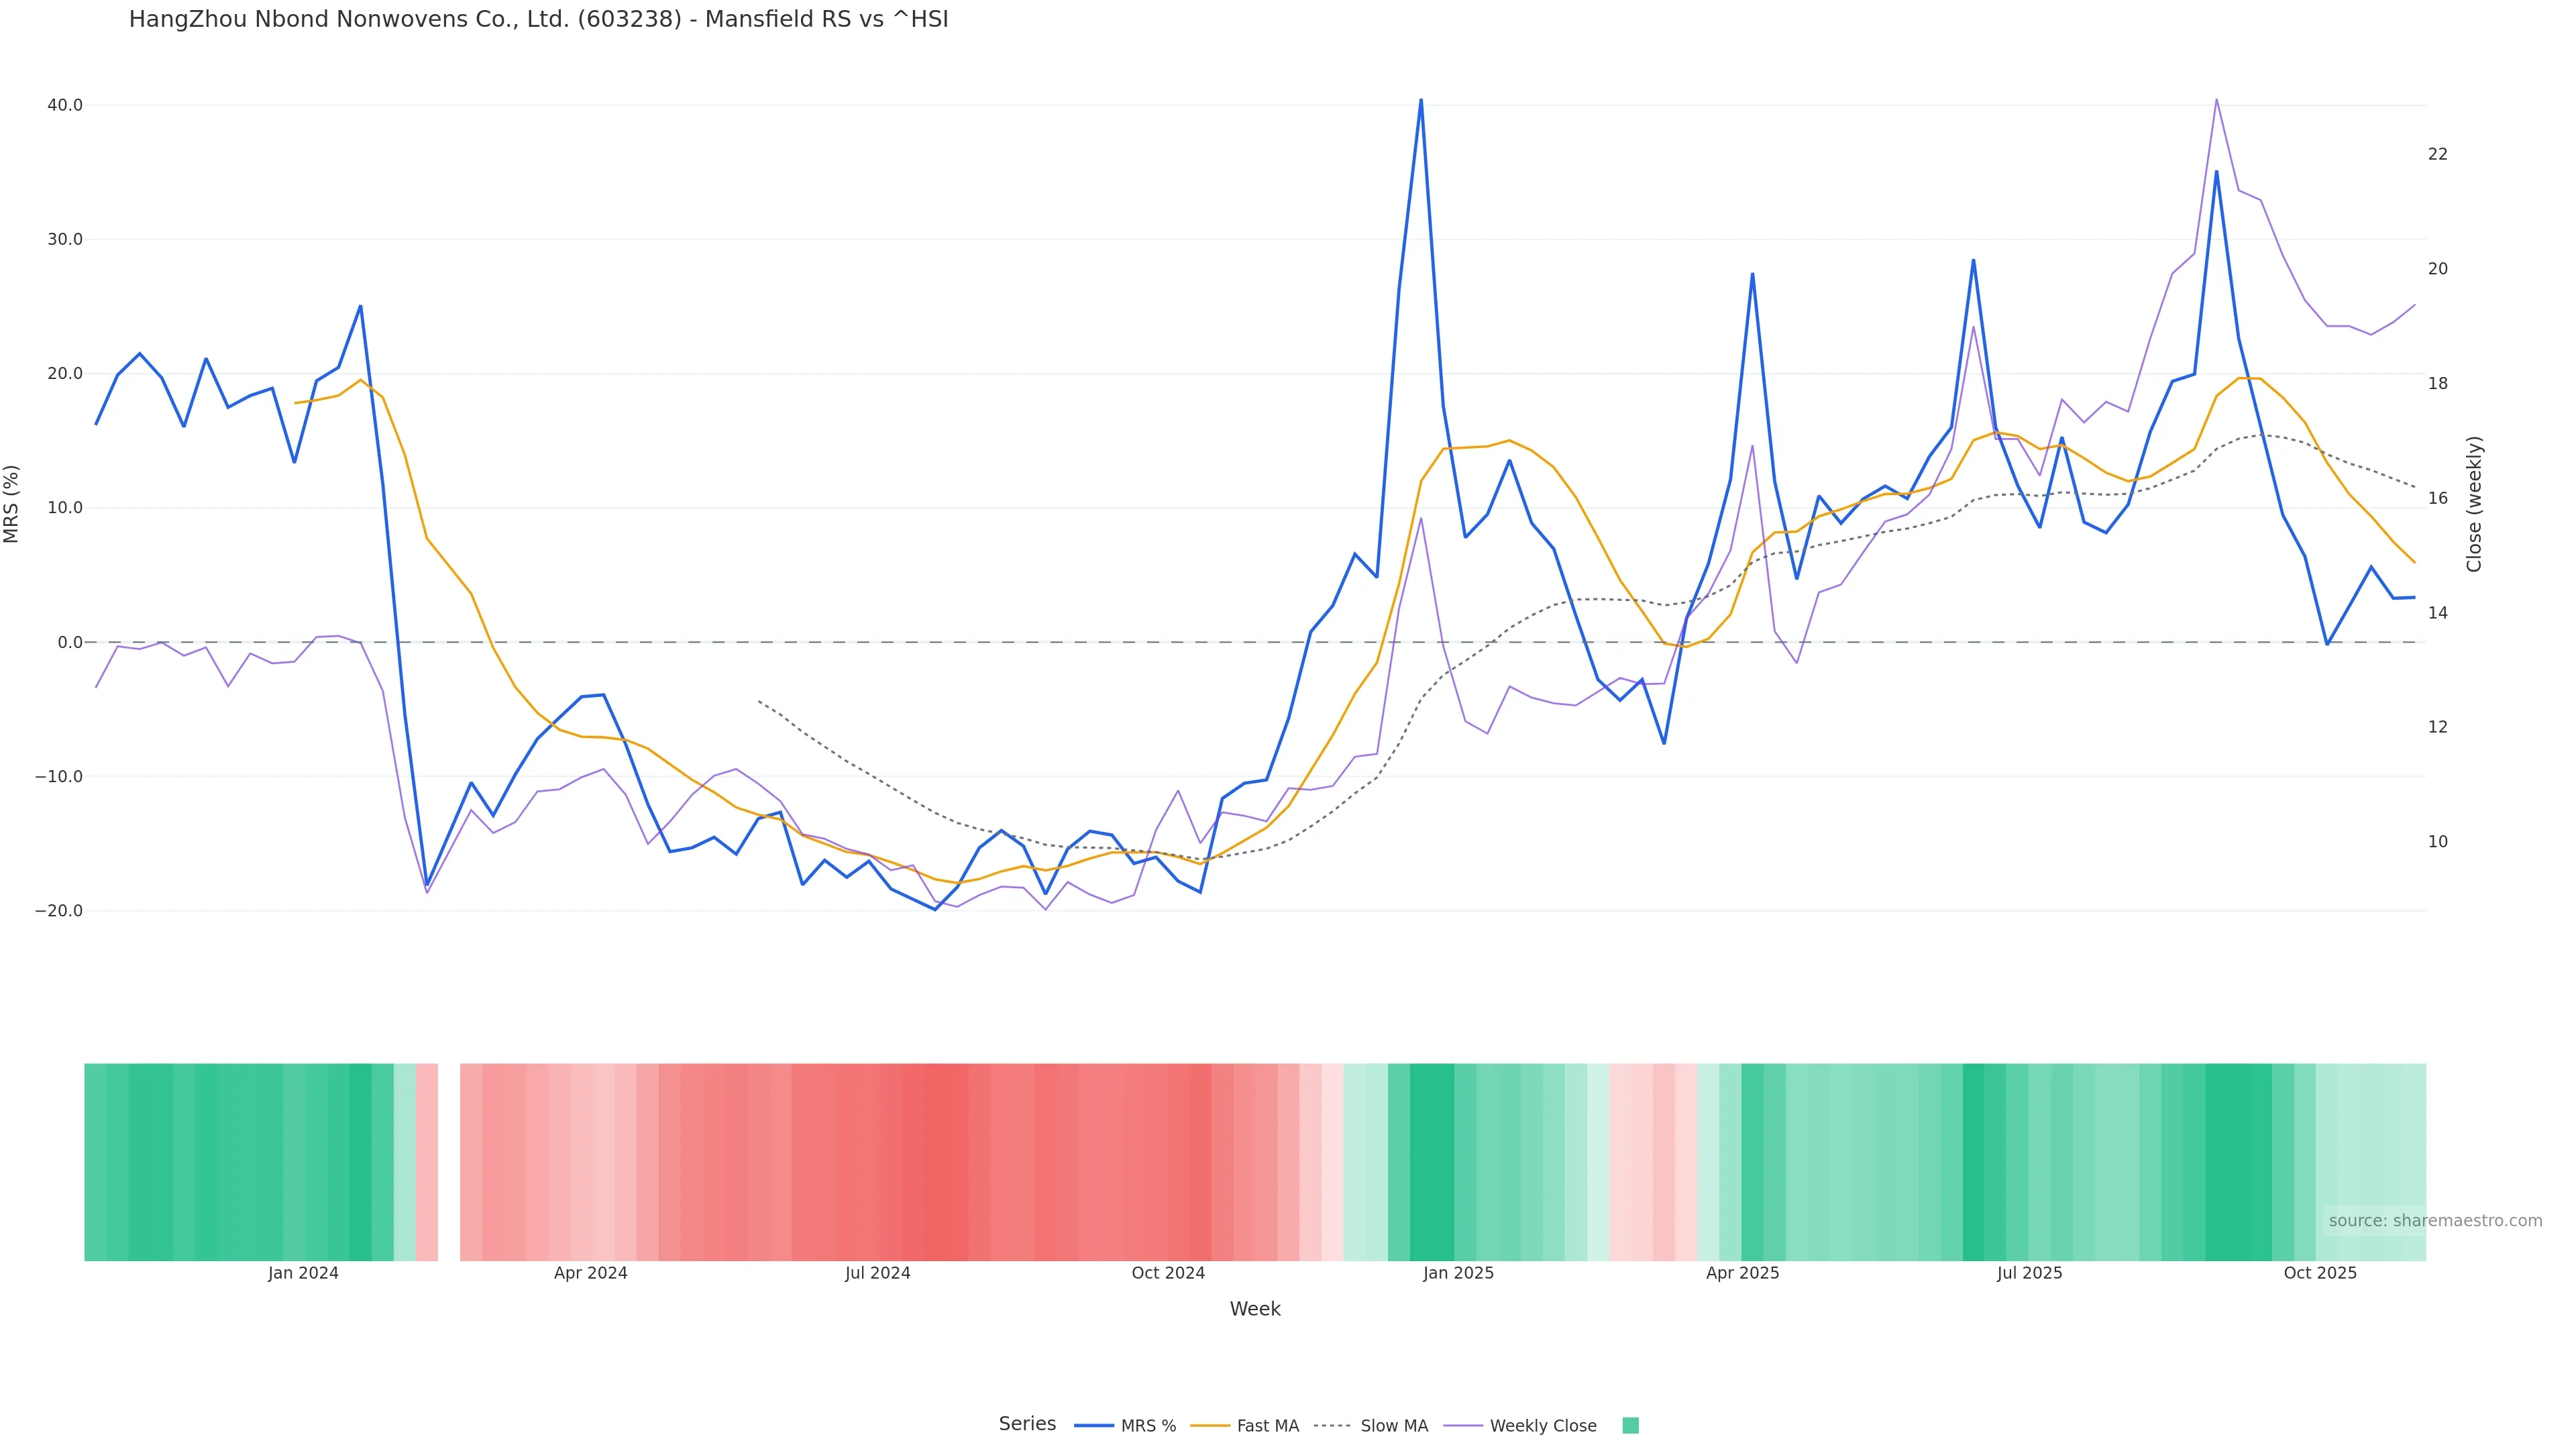Image resolution: width=2576 pixels, height=1449 pixels.
Task: Click the green square legend swatch
Action: tap(1630, 1426)
